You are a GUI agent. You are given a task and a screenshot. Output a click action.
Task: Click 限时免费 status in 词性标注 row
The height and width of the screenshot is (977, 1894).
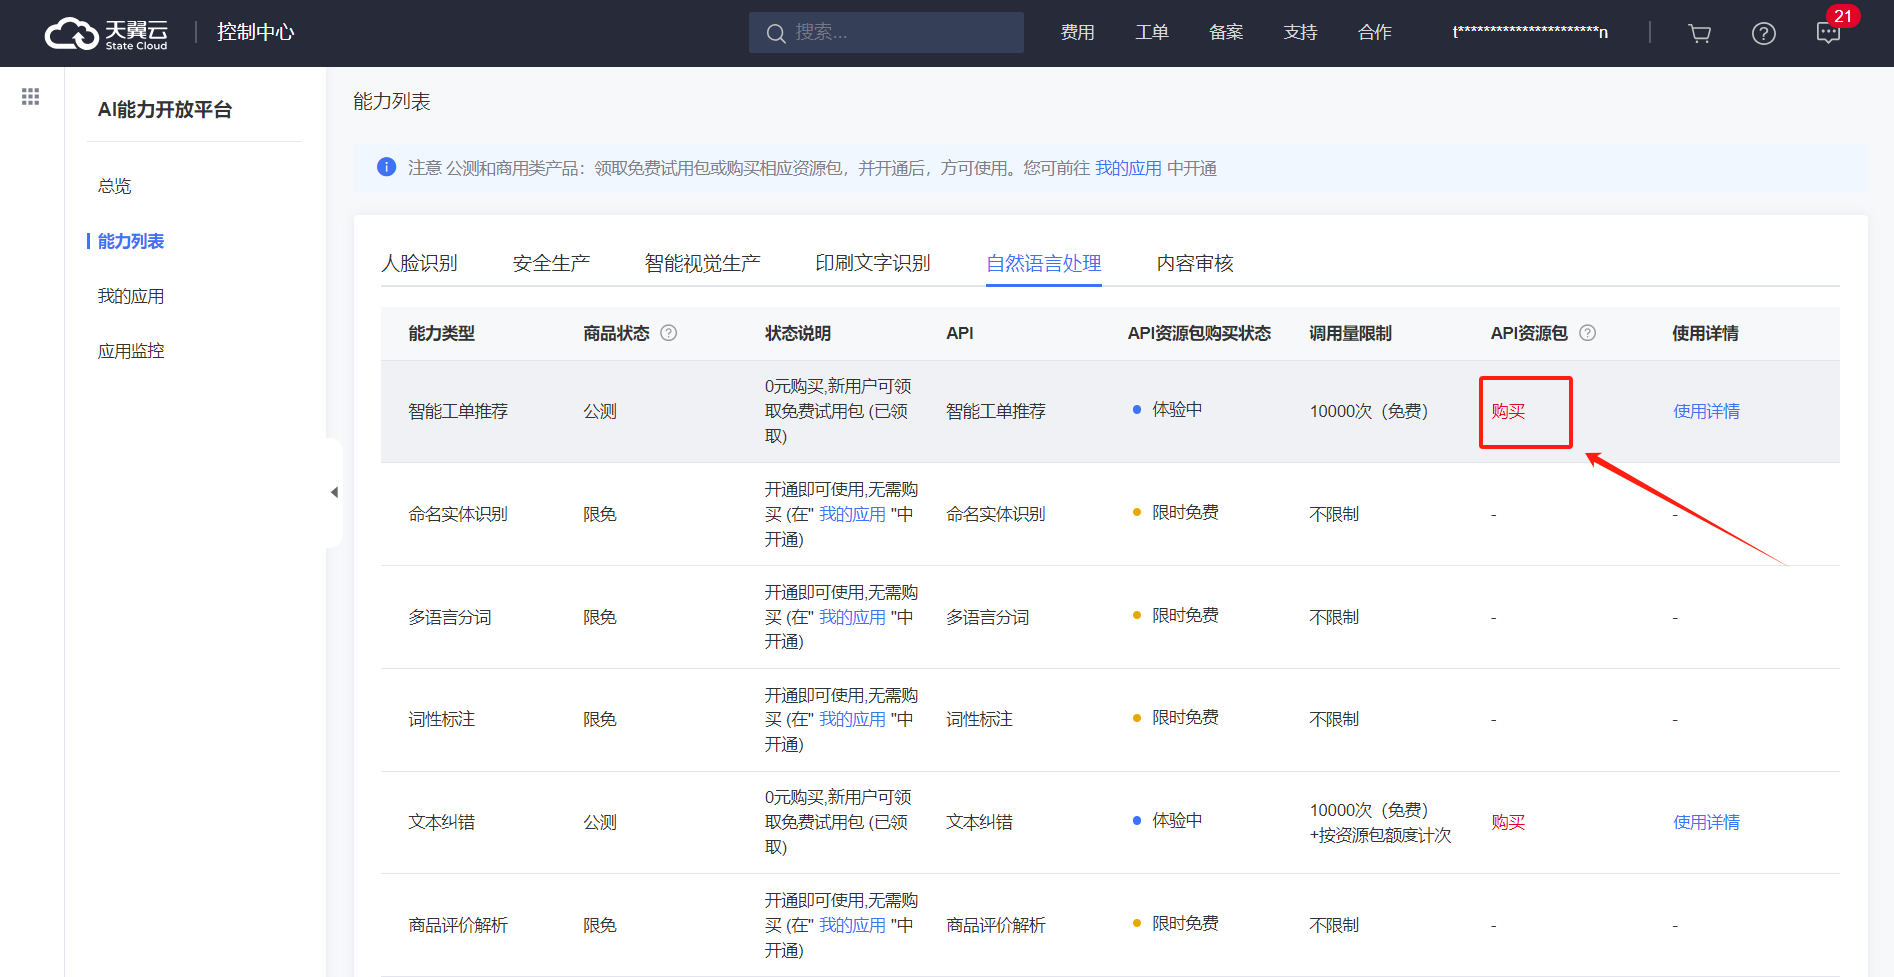pyautogui.click(x=1185, y=717)
